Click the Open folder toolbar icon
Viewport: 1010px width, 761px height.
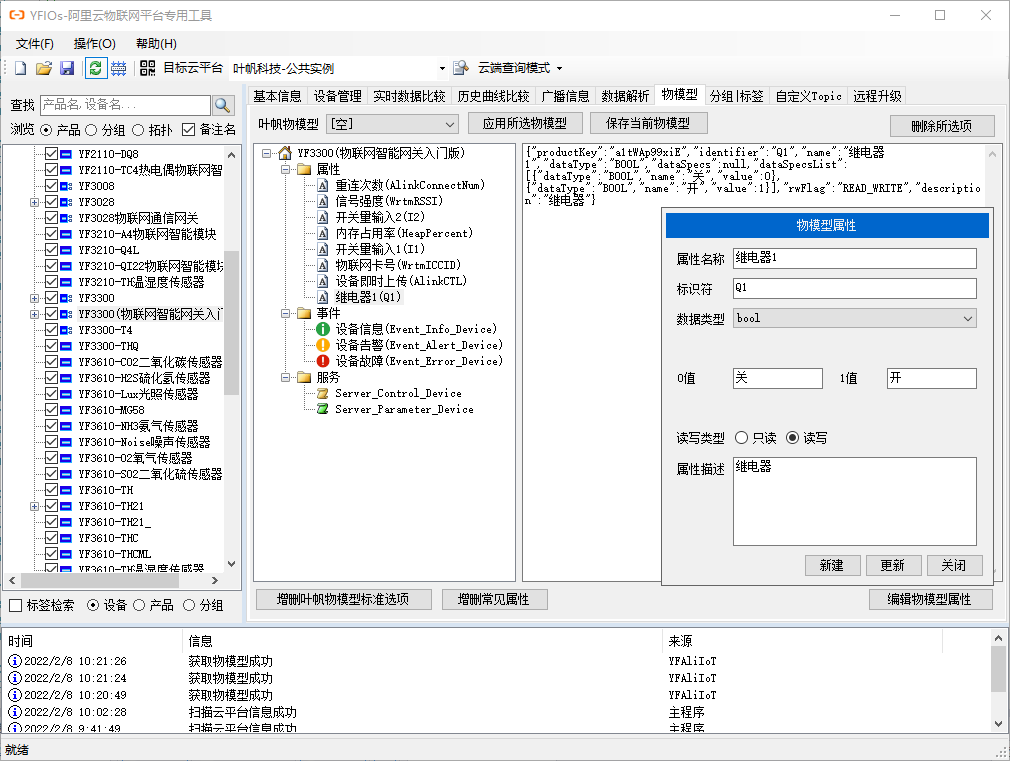(x=44, y=68)
